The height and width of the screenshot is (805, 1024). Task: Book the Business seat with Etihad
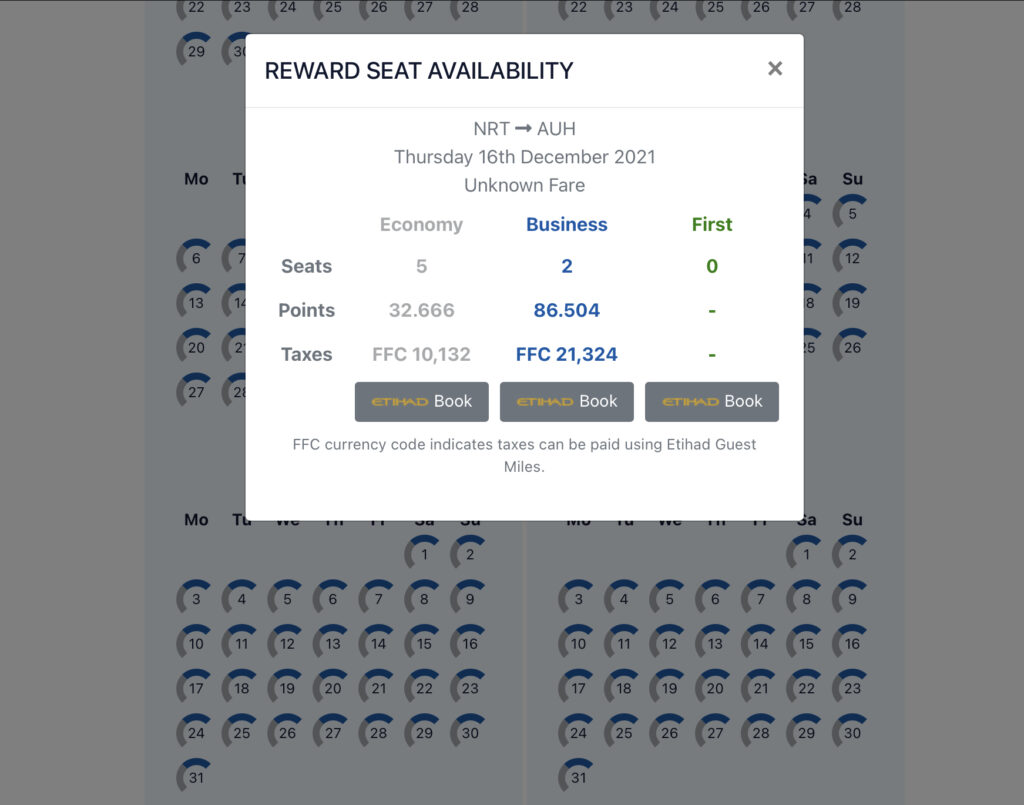coord(567,402)
